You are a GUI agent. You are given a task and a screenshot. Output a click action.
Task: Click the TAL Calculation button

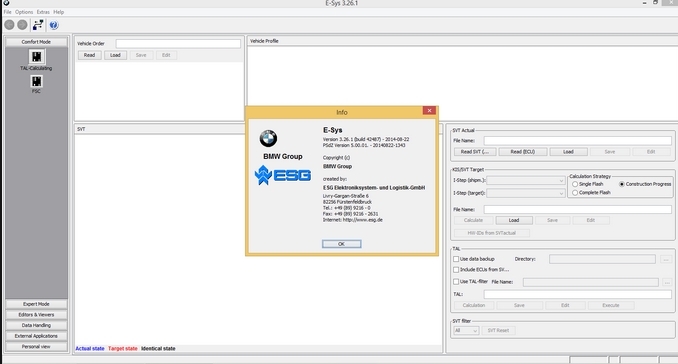(x=474, y=305)
